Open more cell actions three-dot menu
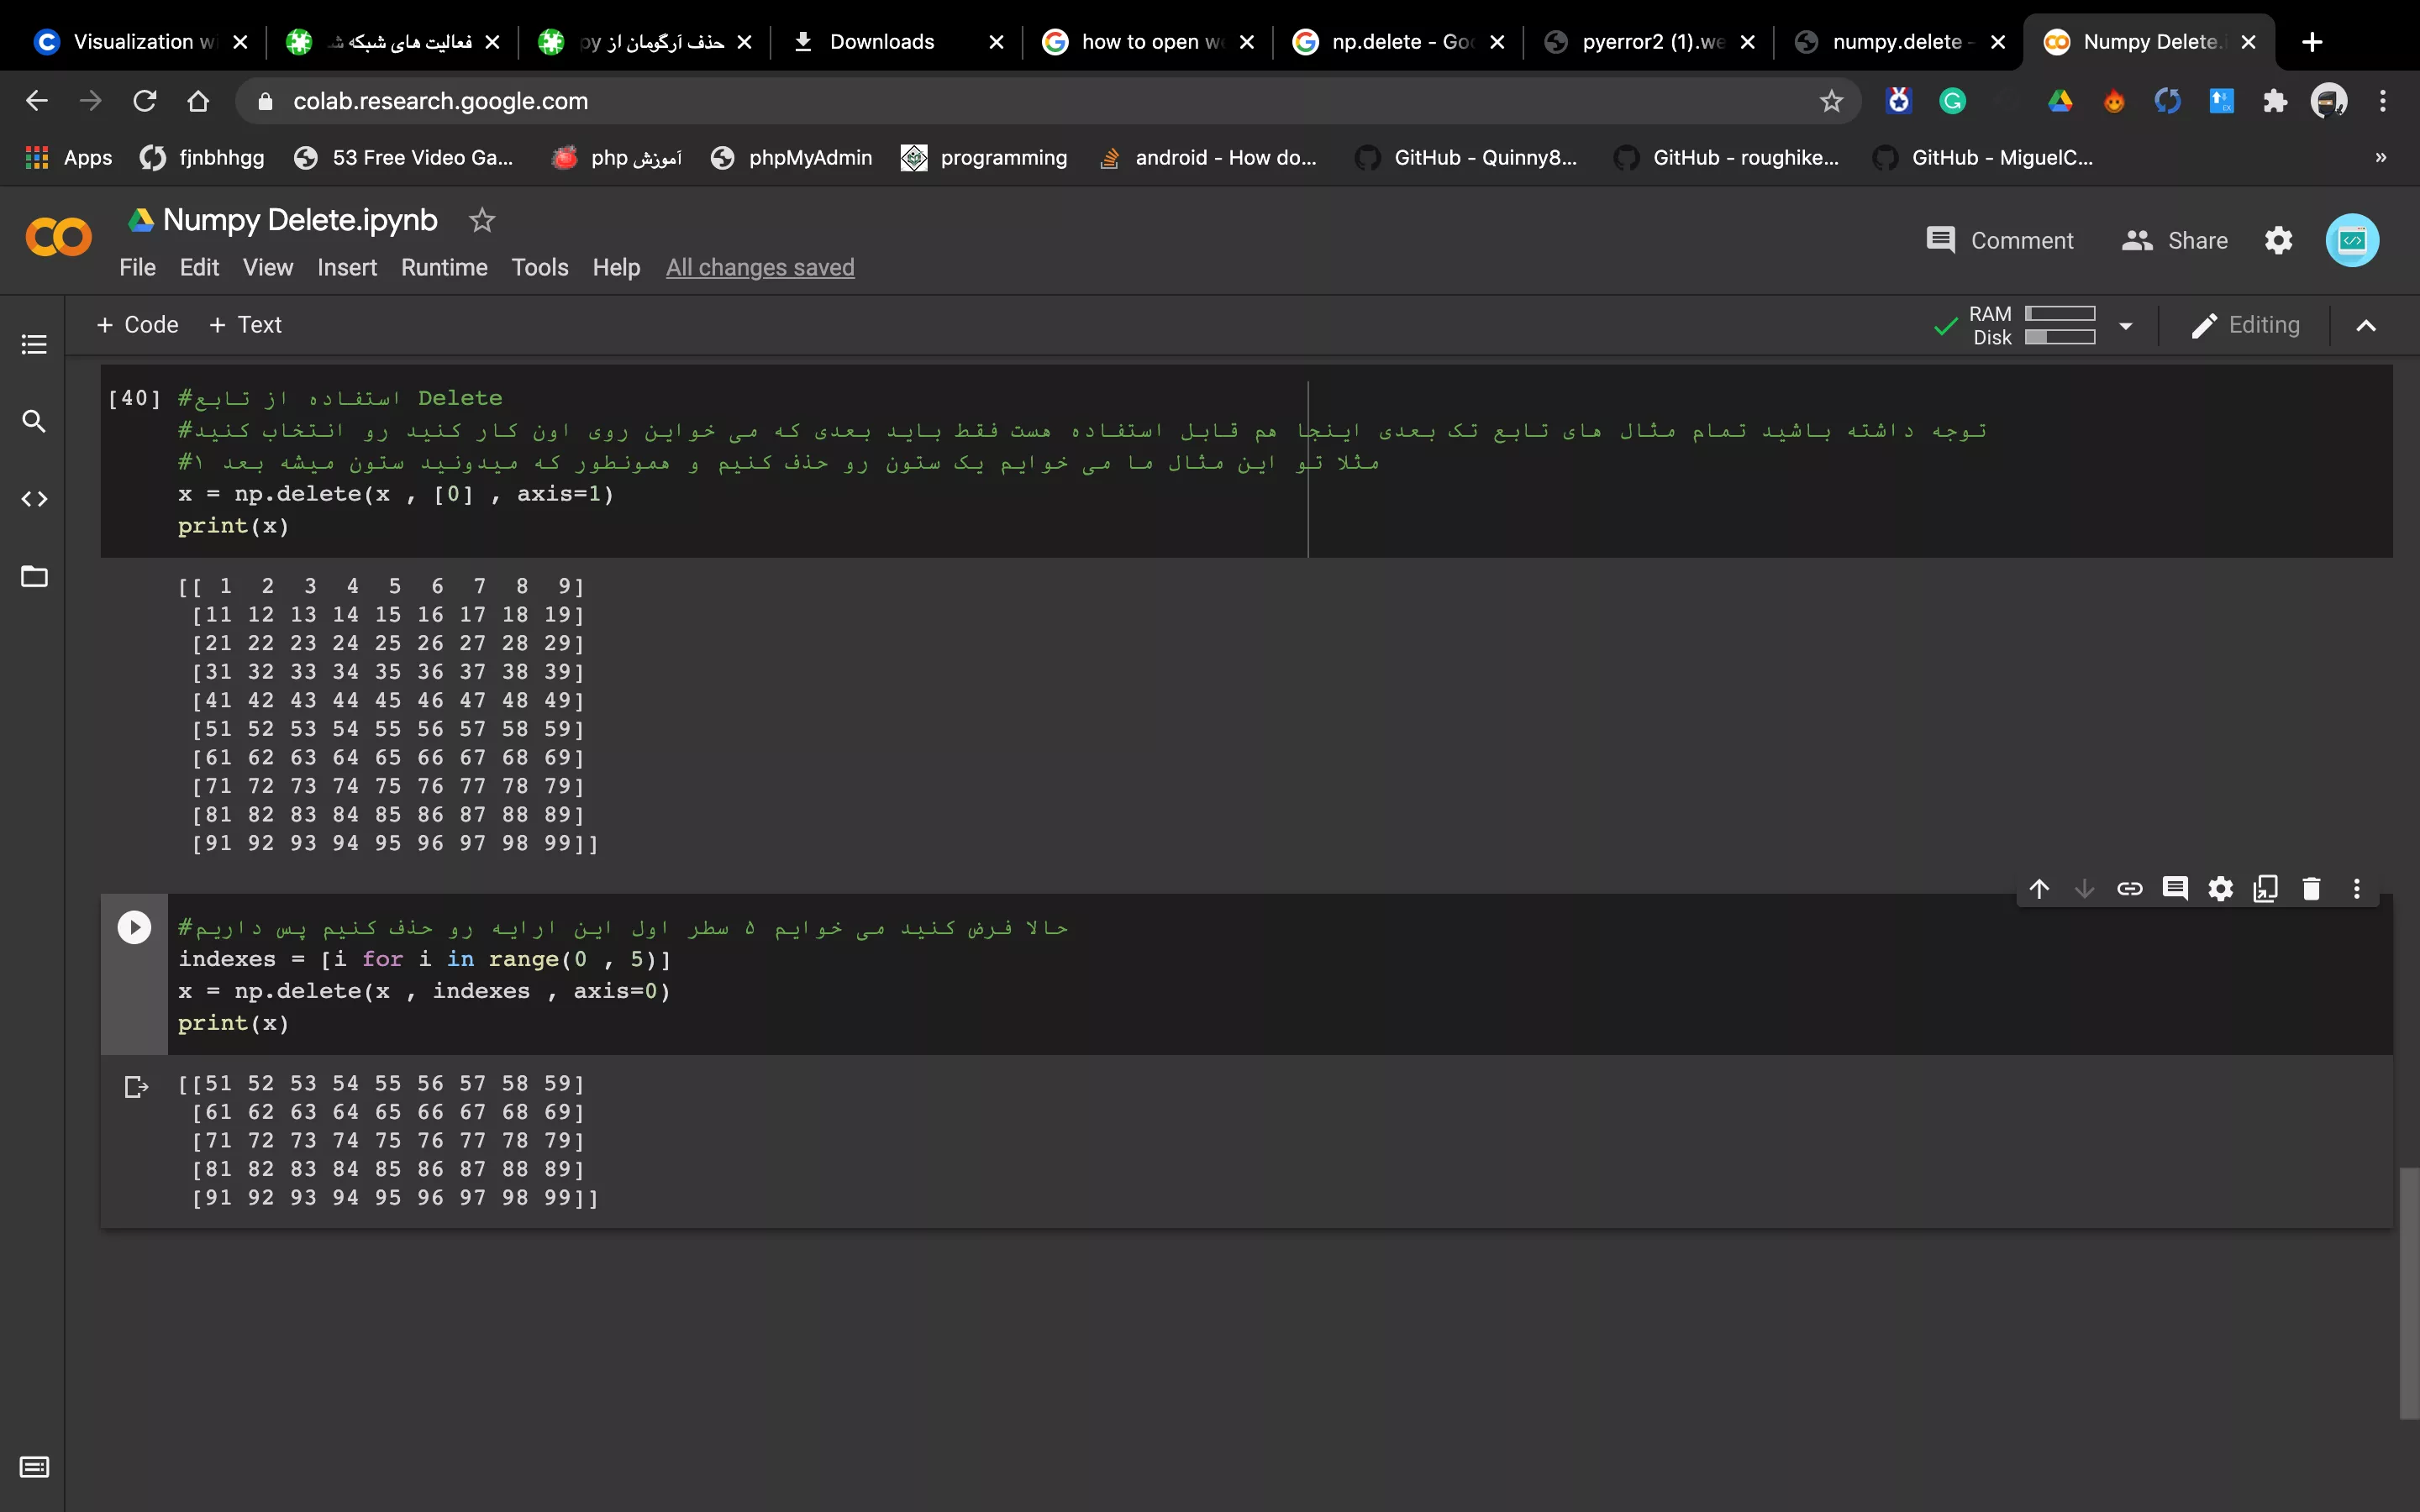The image size is (2420, 1512). [x=2357, y=888]
